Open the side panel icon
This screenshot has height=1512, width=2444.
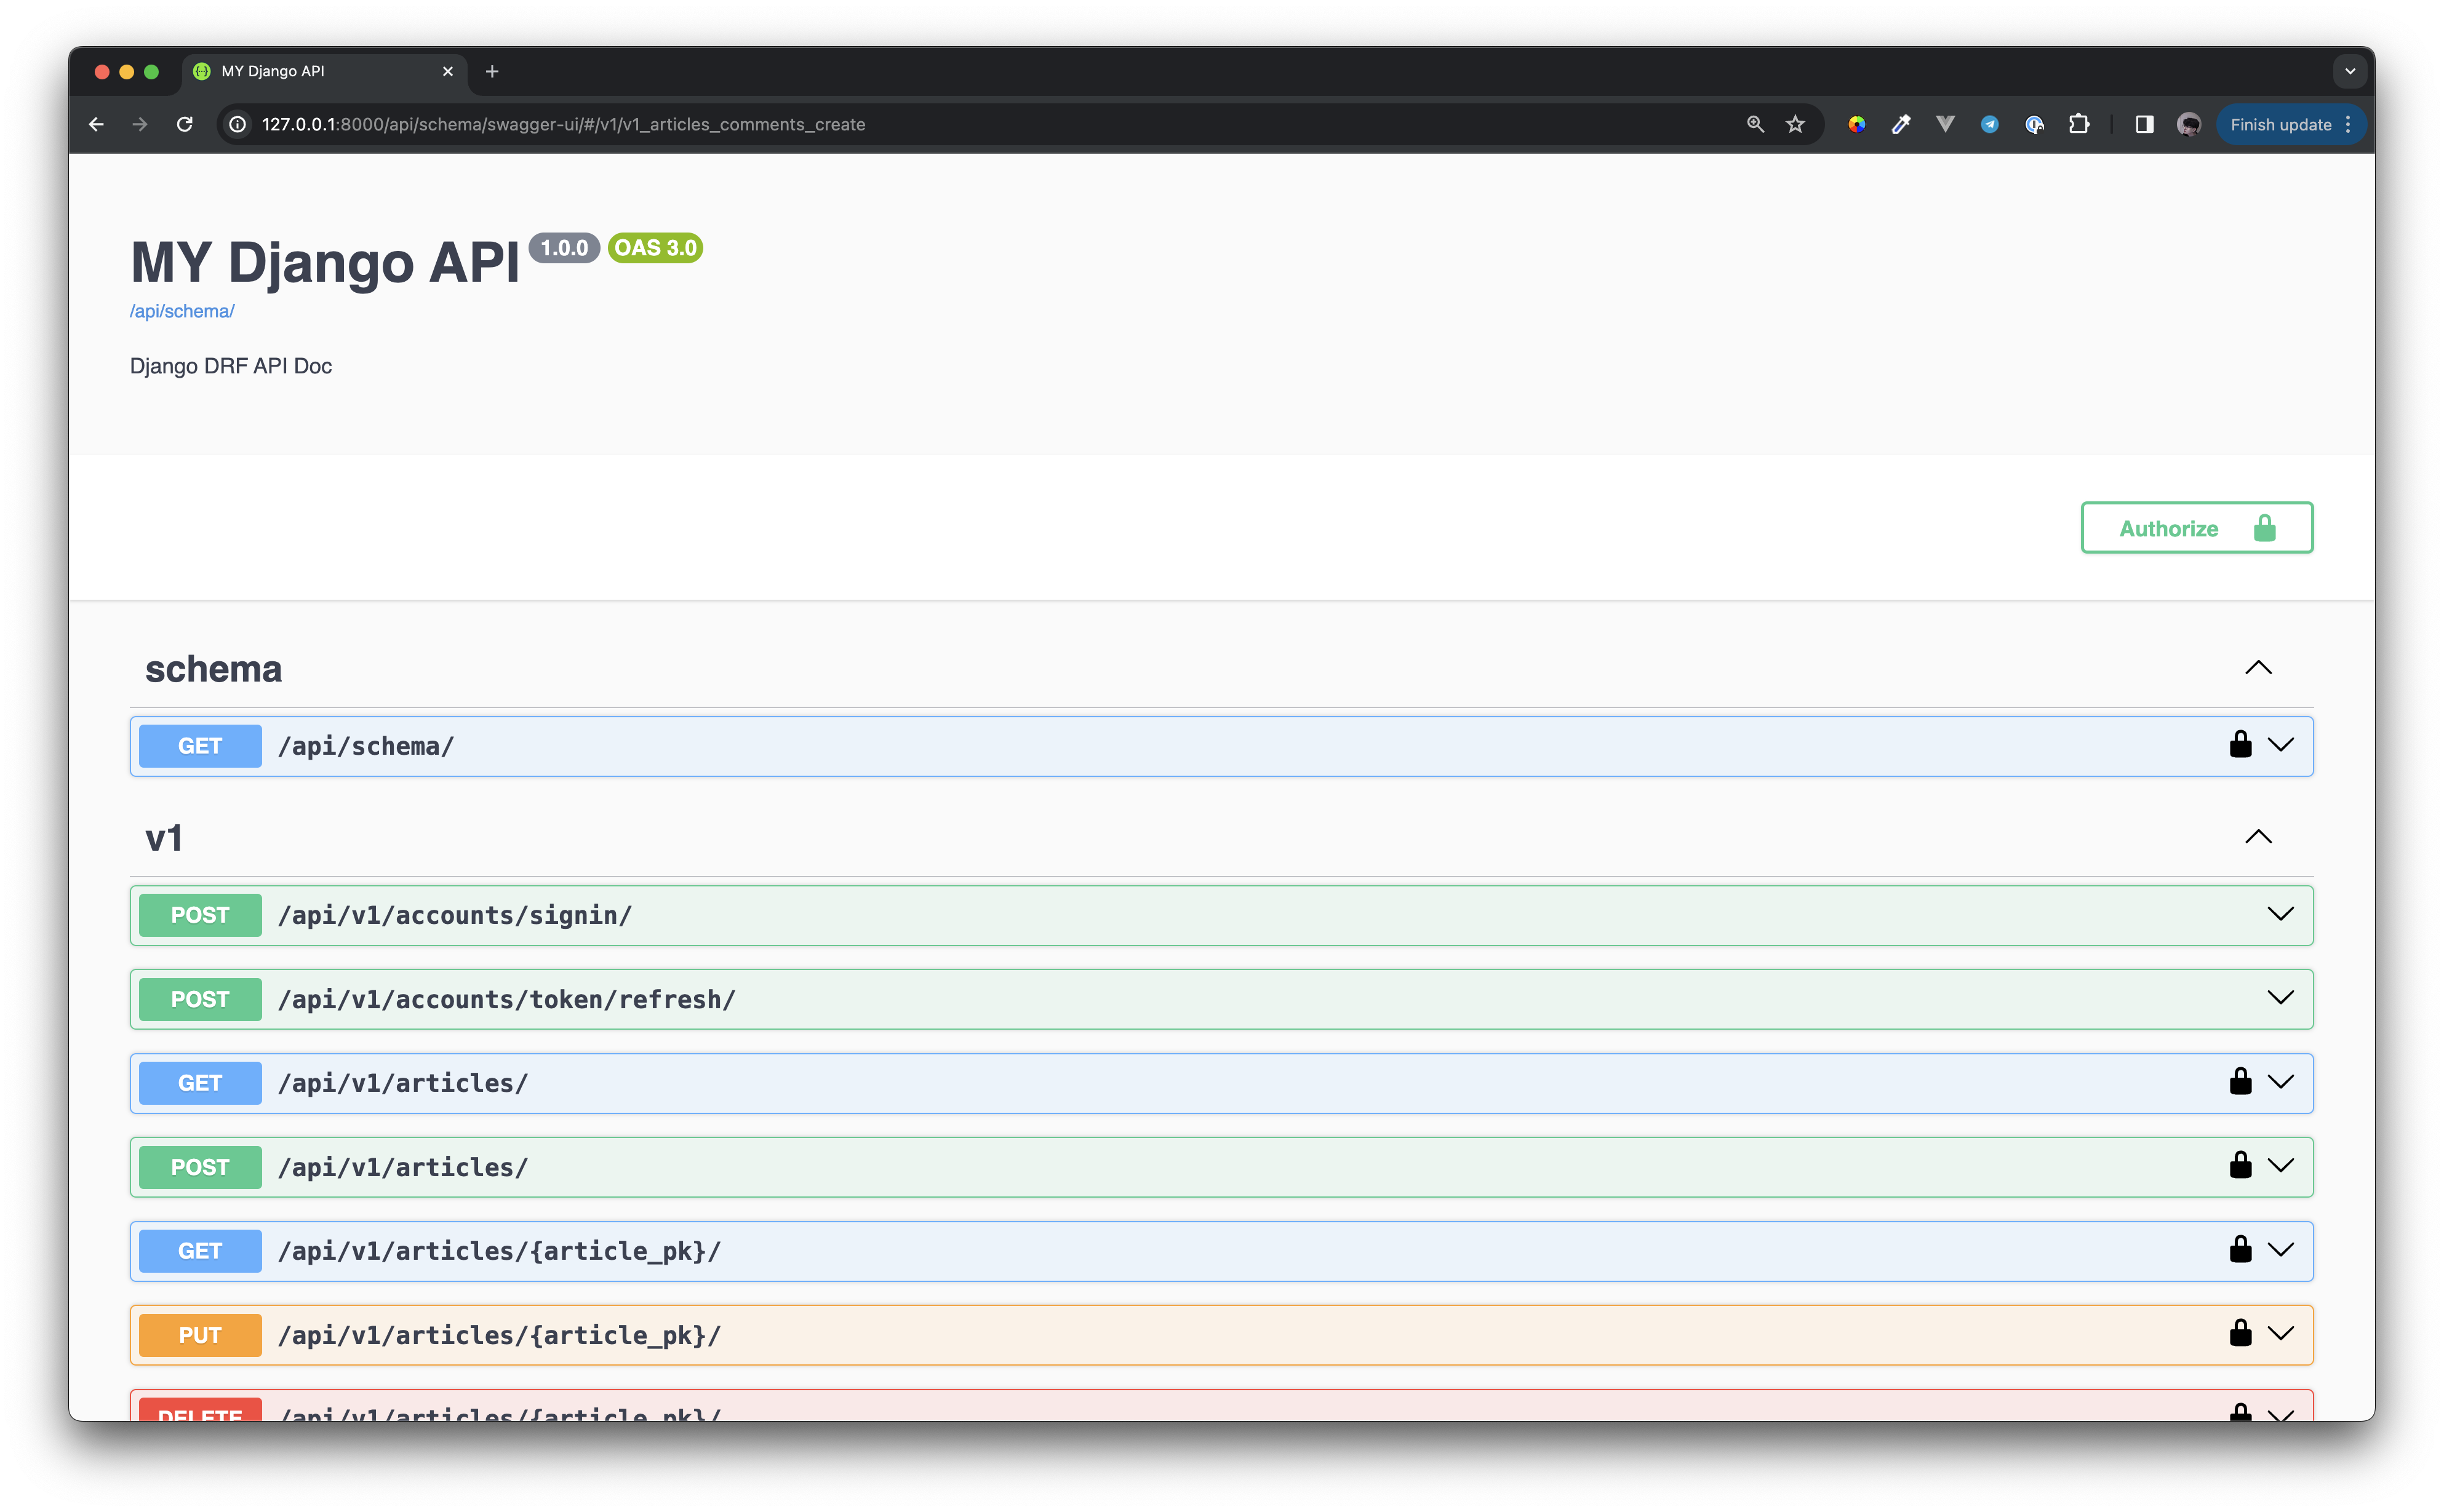[2144, 124]
